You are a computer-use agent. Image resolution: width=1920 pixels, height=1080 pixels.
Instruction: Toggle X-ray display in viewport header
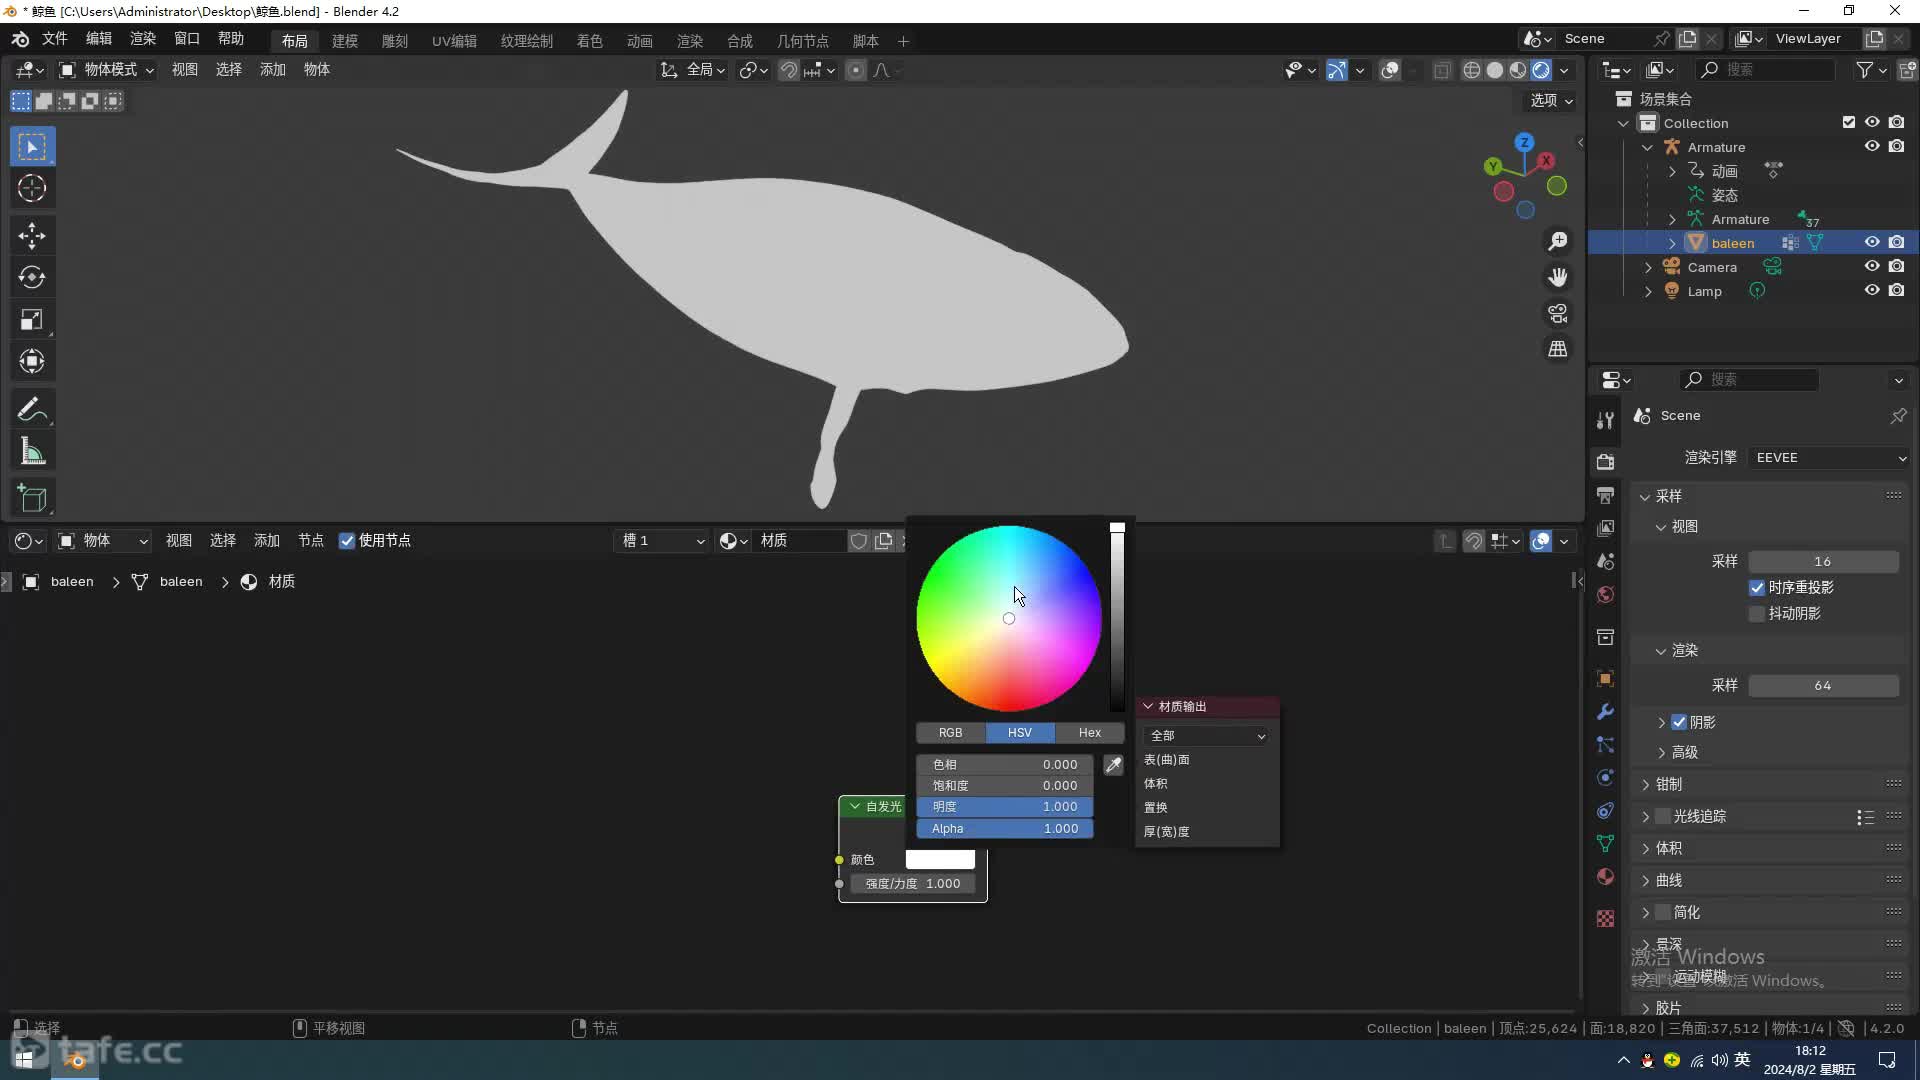(1442, 70)
